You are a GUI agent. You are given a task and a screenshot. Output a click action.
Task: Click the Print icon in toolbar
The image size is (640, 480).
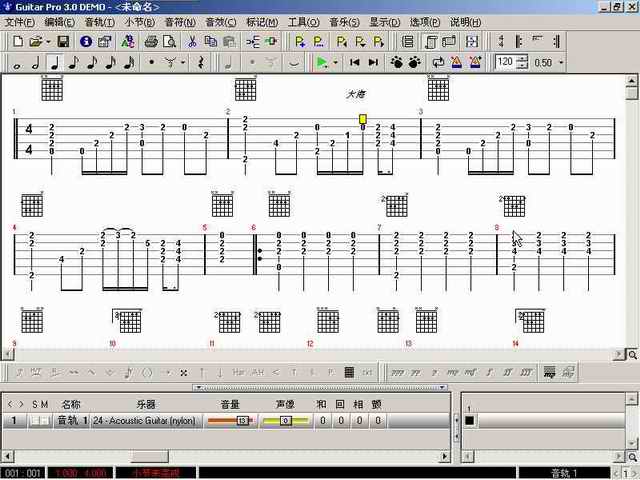pyautogui.click(x=151, y=42)
